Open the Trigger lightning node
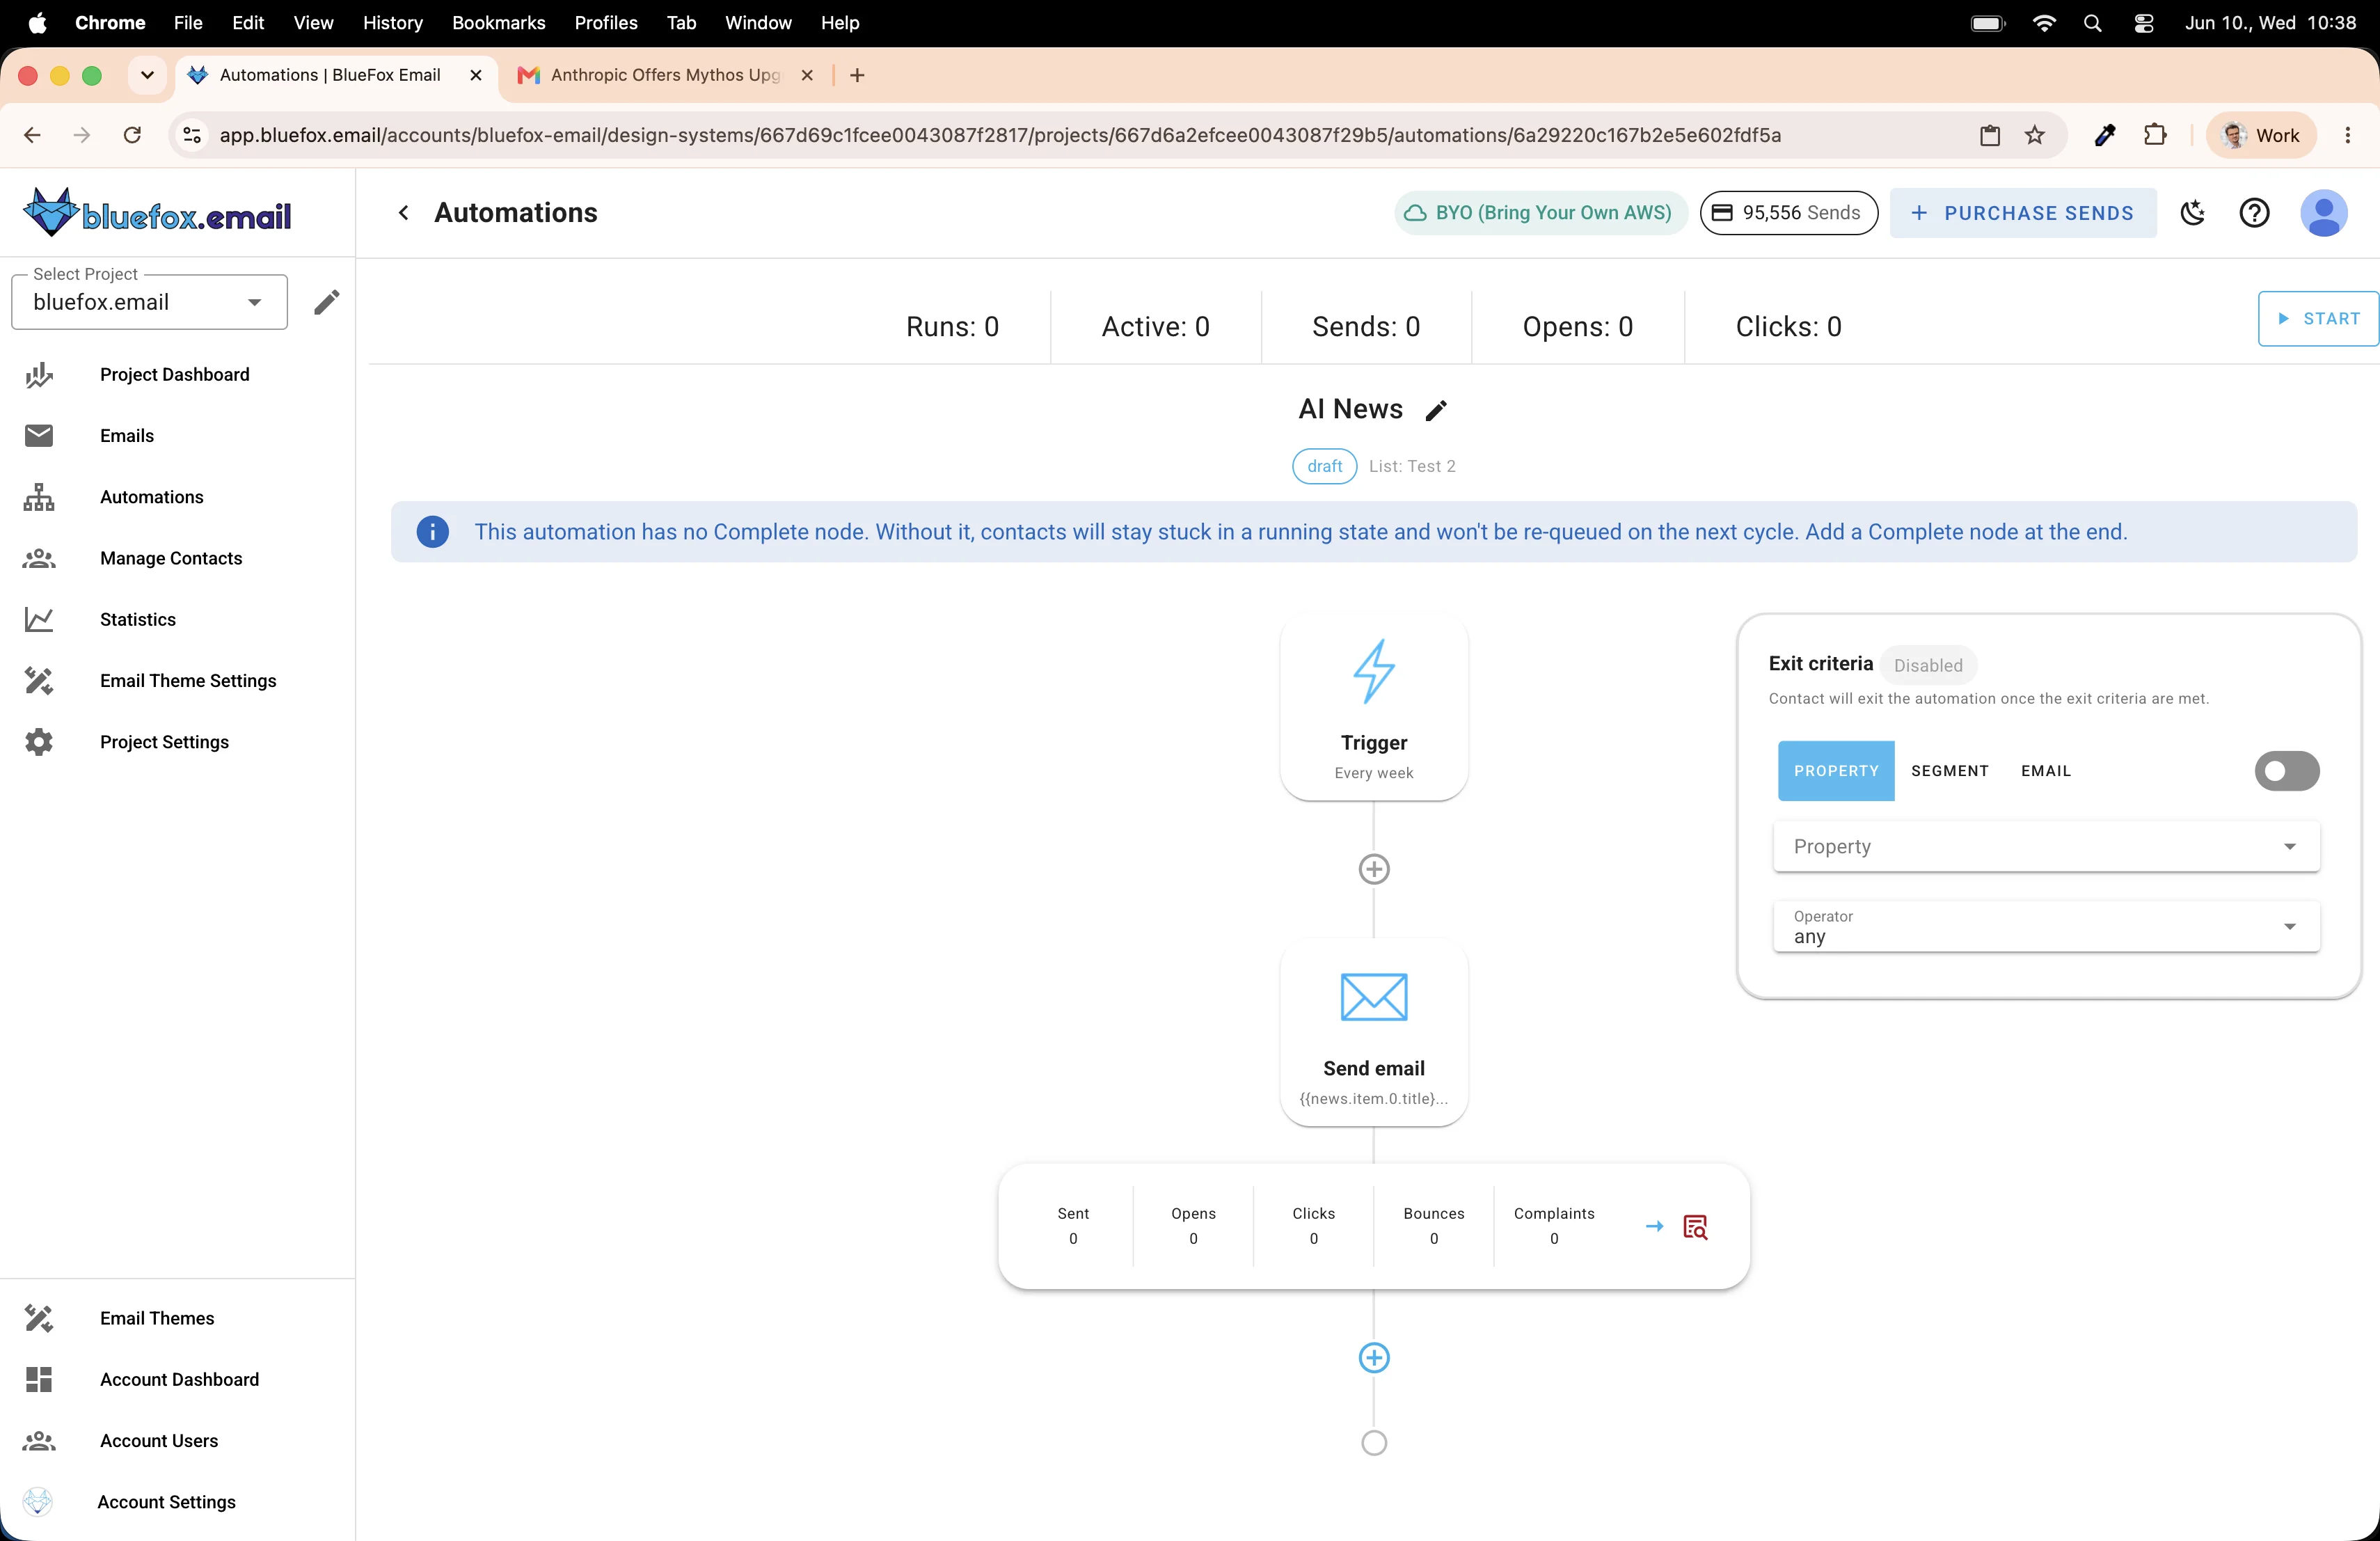The width and height of the screenshot is (2380, 1541). tap(1374, 706)
